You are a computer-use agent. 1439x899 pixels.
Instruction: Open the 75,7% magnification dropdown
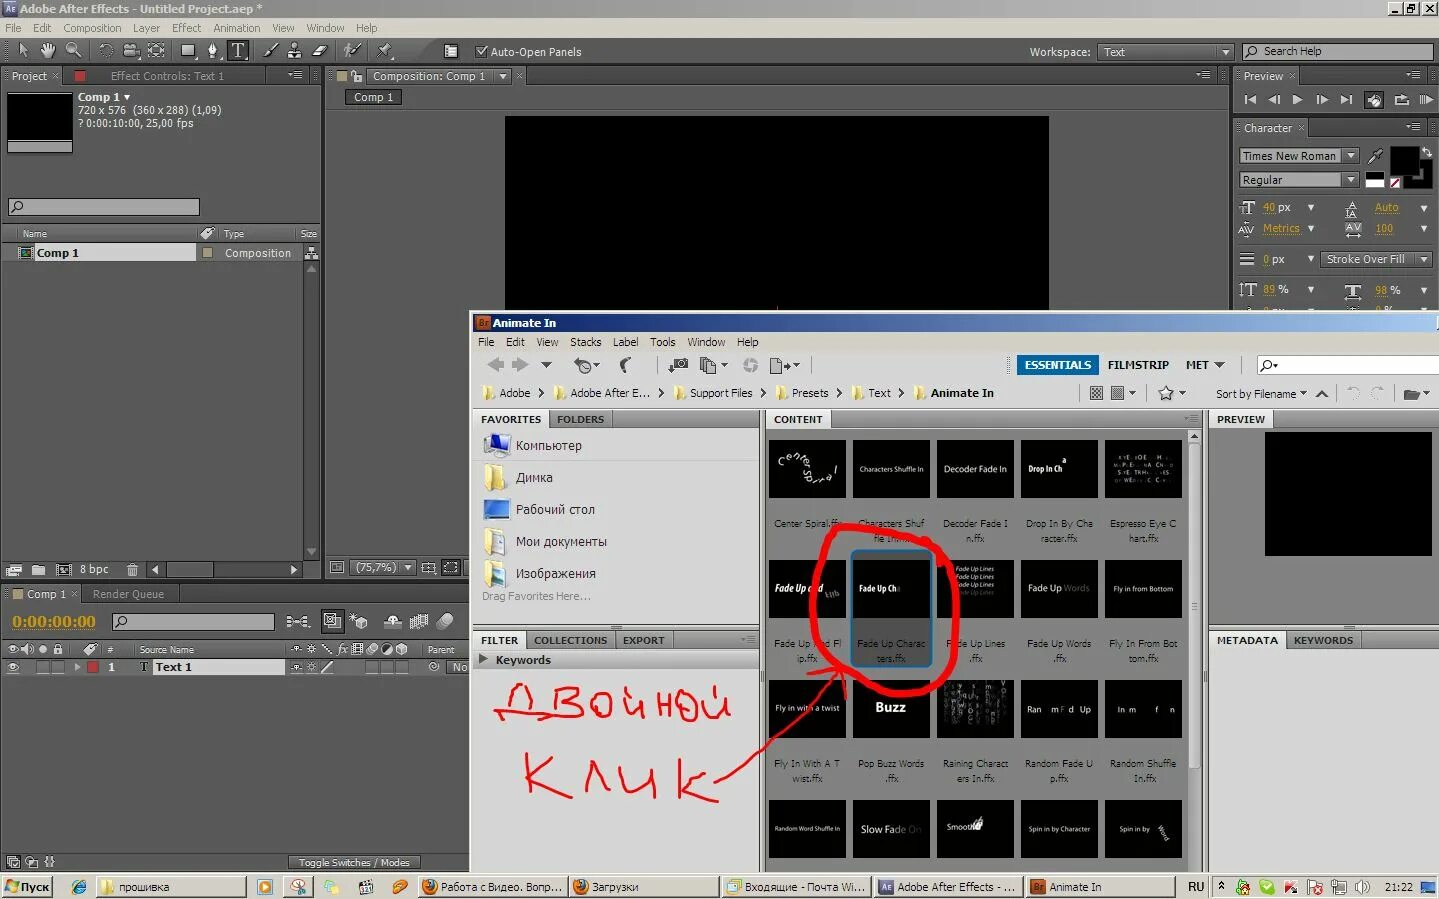(x=384, y=568)
